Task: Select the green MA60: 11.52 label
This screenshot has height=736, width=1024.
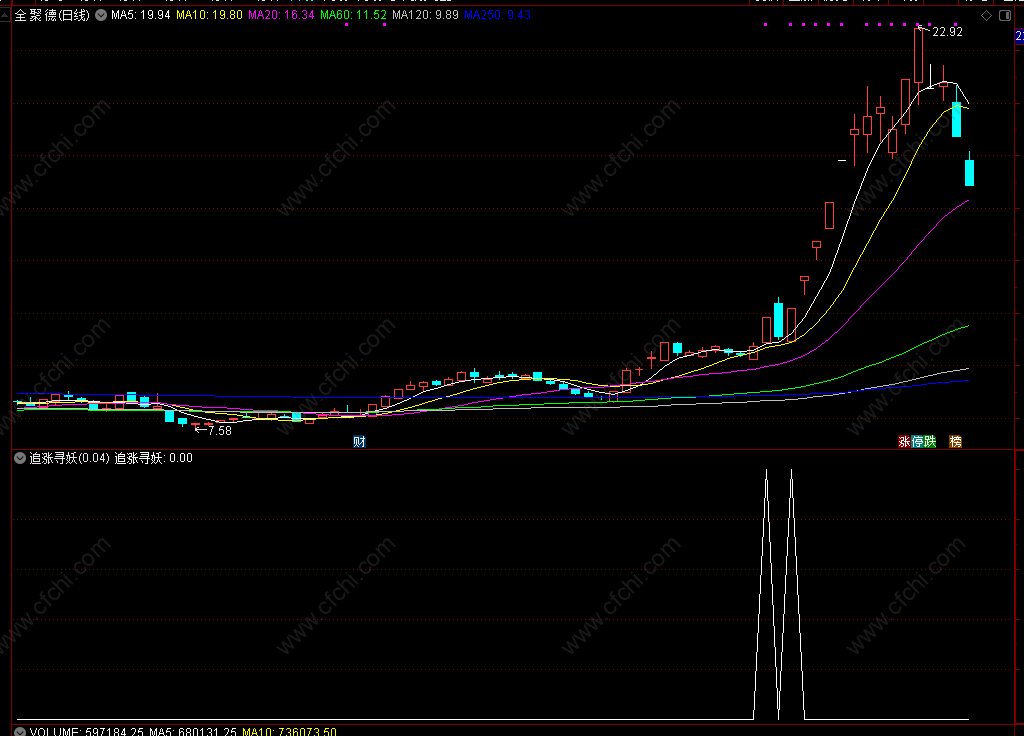Action: (x=353, y=15)
